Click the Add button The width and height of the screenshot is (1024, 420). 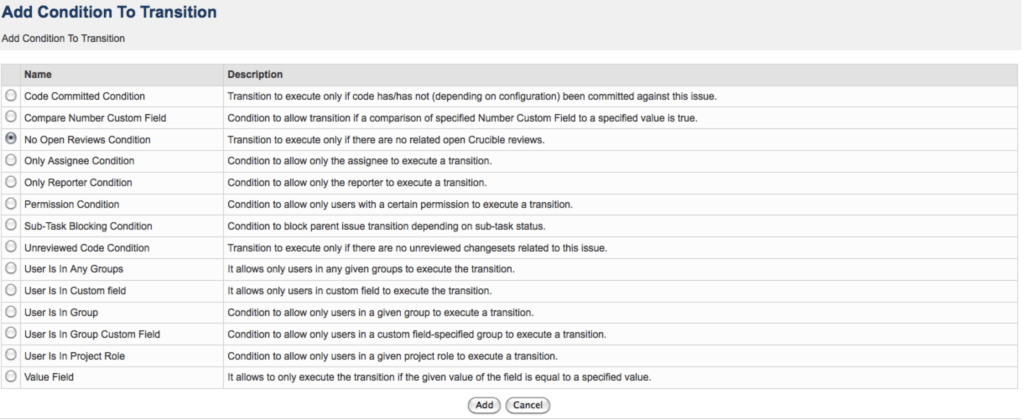pyautogui.click(x=484, y=405)
